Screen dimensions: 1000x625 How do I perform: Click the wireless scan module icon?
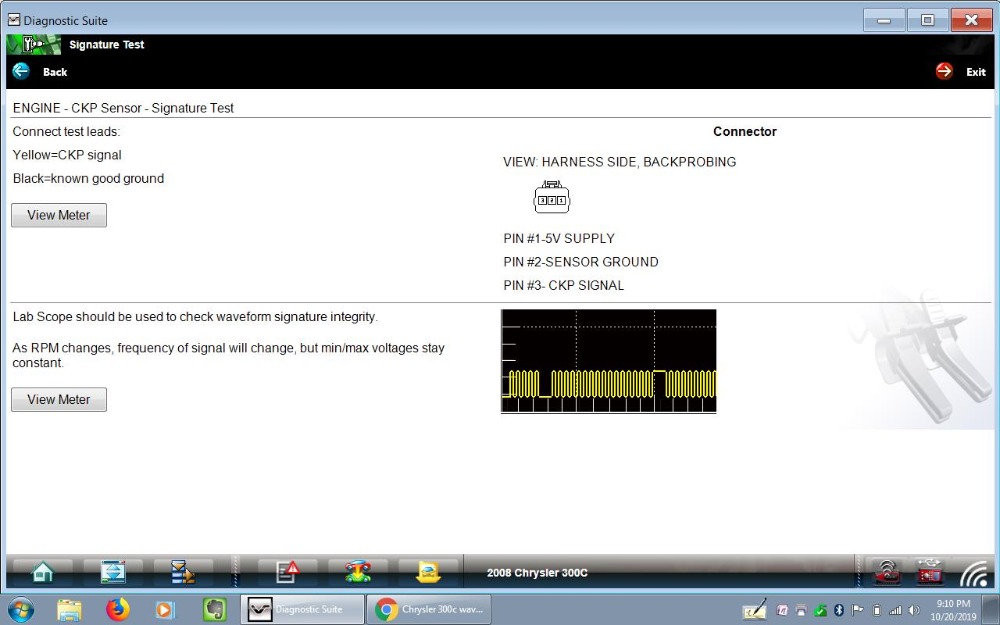886,572
